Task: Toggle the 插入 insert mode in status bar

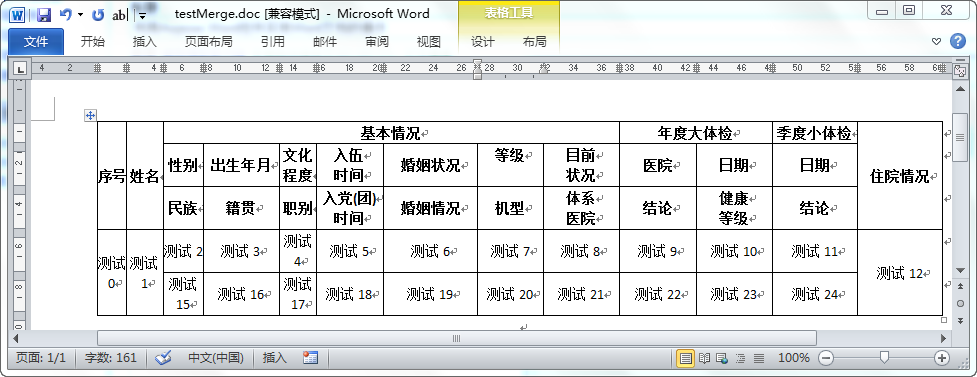Action: pyautogui.click(x=275, y=358)
